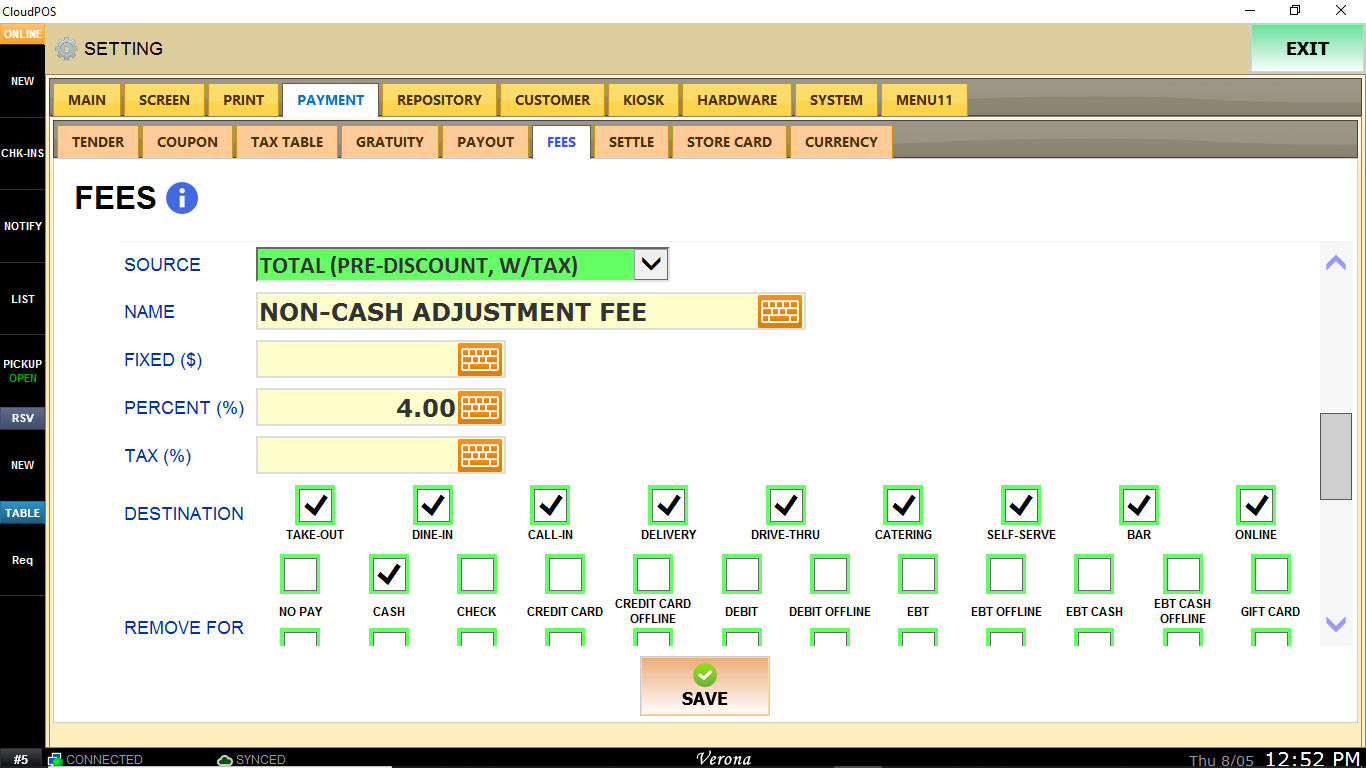This screenshot has width=1366, height=768.
Task: Click the TABLE sidebar button
Action: (x=22, y=513)
